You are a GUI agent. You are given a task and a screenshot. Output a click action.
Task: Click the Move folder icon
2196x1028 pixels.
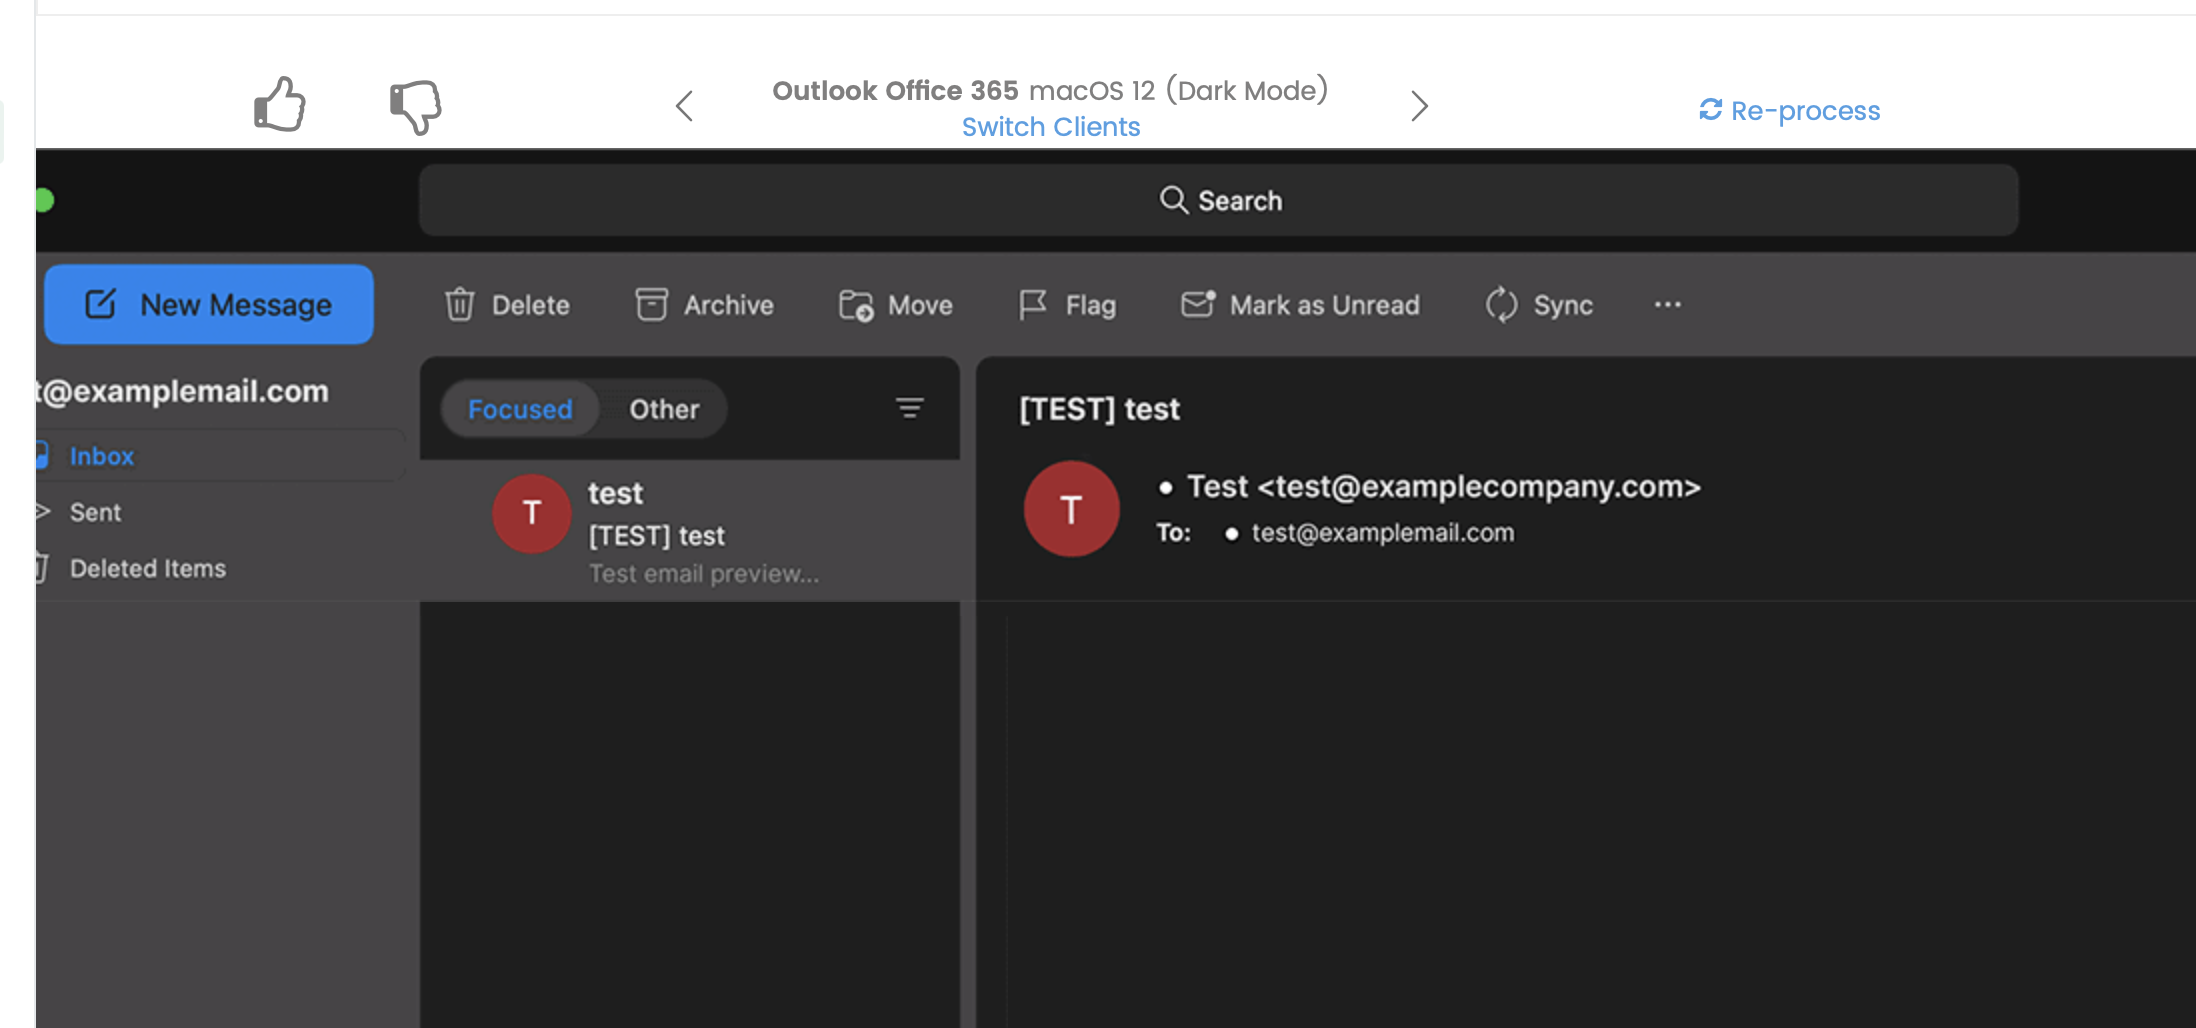856,305
